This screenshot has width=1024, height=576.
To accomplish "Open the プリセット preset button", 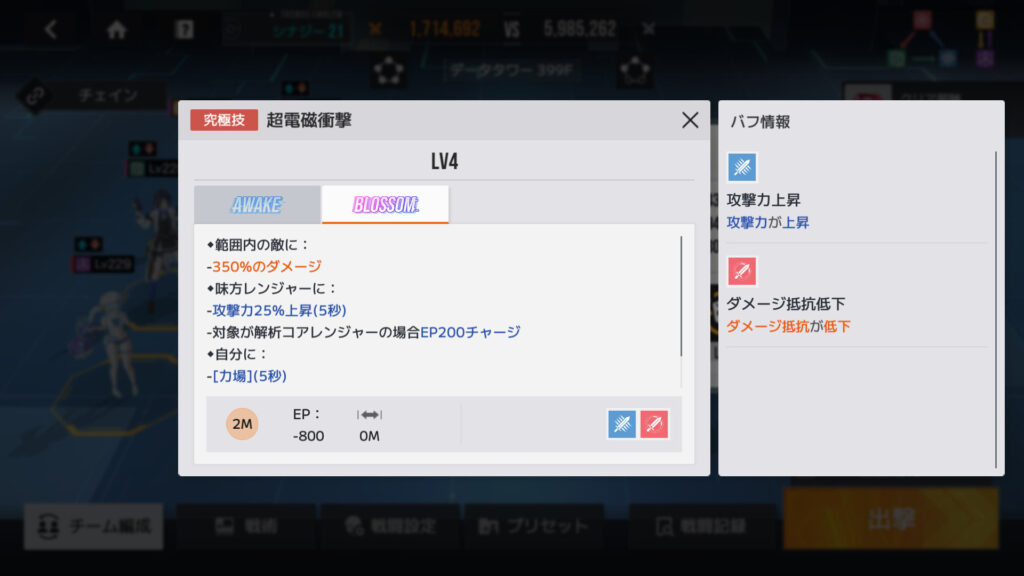I will [x=533, y=526].
